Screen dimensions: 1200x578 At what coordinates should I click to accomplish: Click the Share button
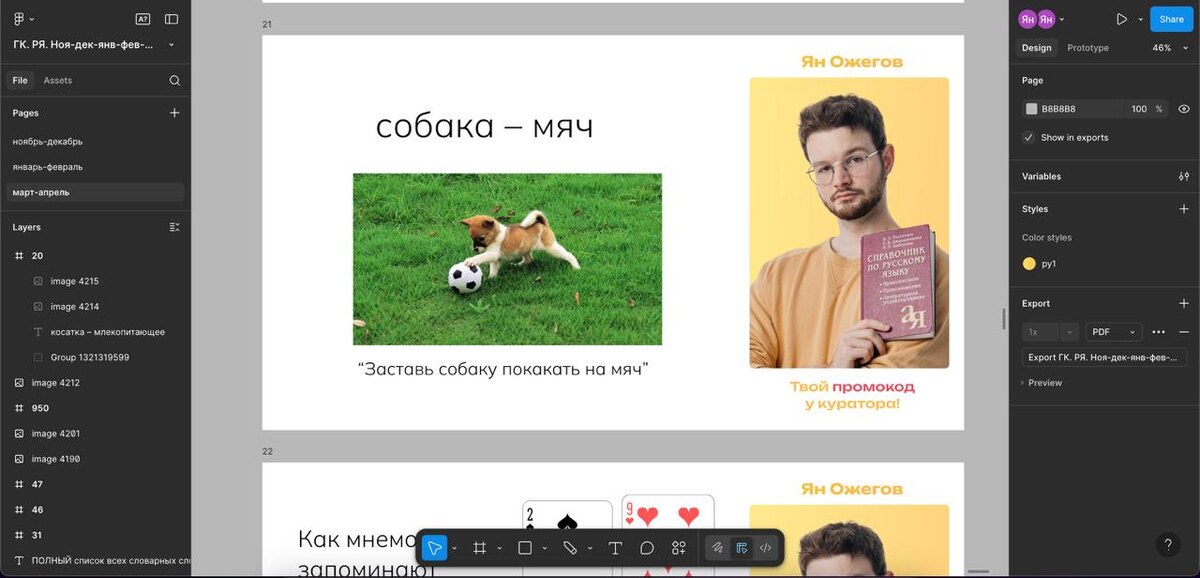(x=1171, y=19)
